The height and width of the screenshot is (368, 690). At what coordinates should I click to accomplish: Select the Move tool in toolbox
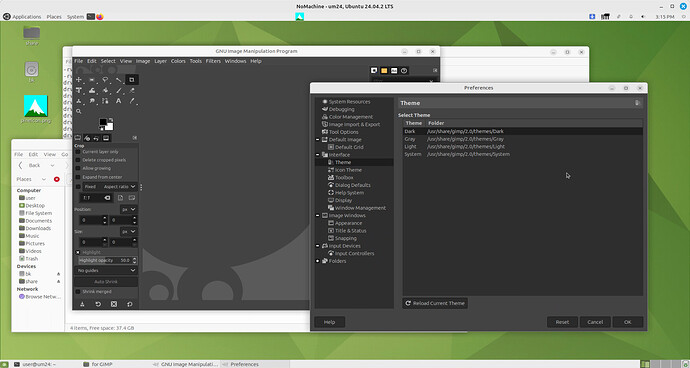(79, 80)
